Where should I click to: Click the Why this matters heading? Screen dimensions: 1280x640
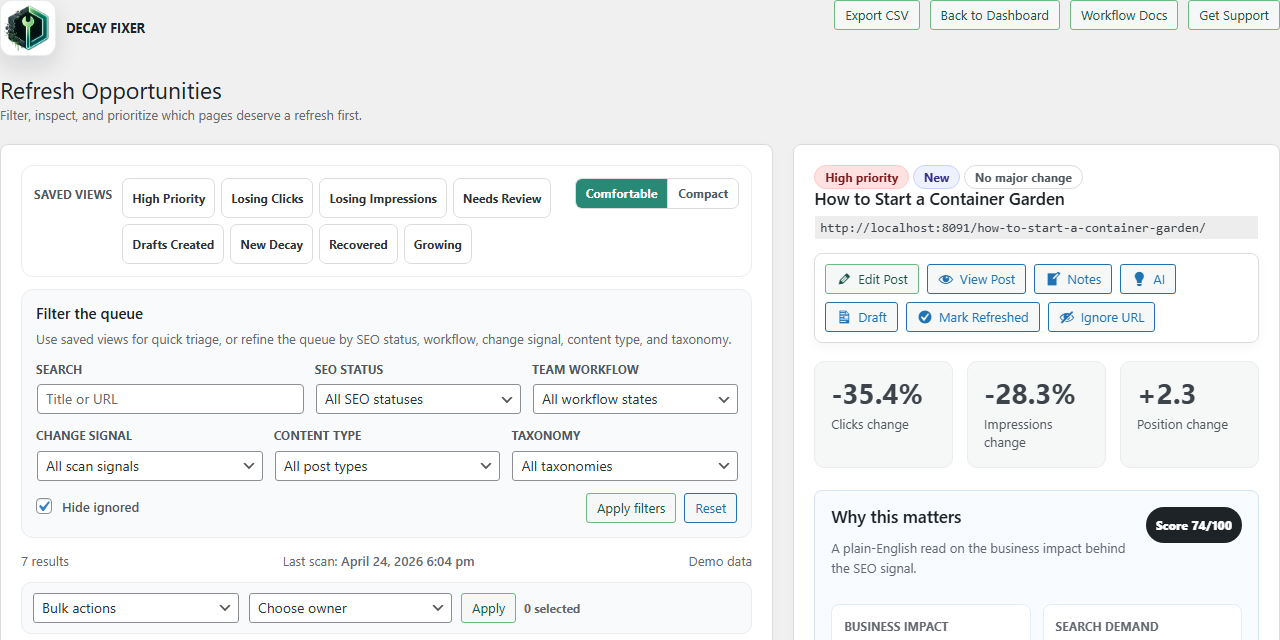coord(896,517)
